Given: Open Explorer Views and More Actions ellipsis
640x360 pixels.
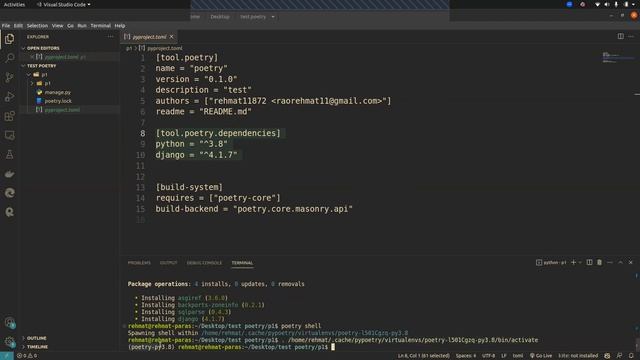Looking at the screenshot, I should click(111, 37).
